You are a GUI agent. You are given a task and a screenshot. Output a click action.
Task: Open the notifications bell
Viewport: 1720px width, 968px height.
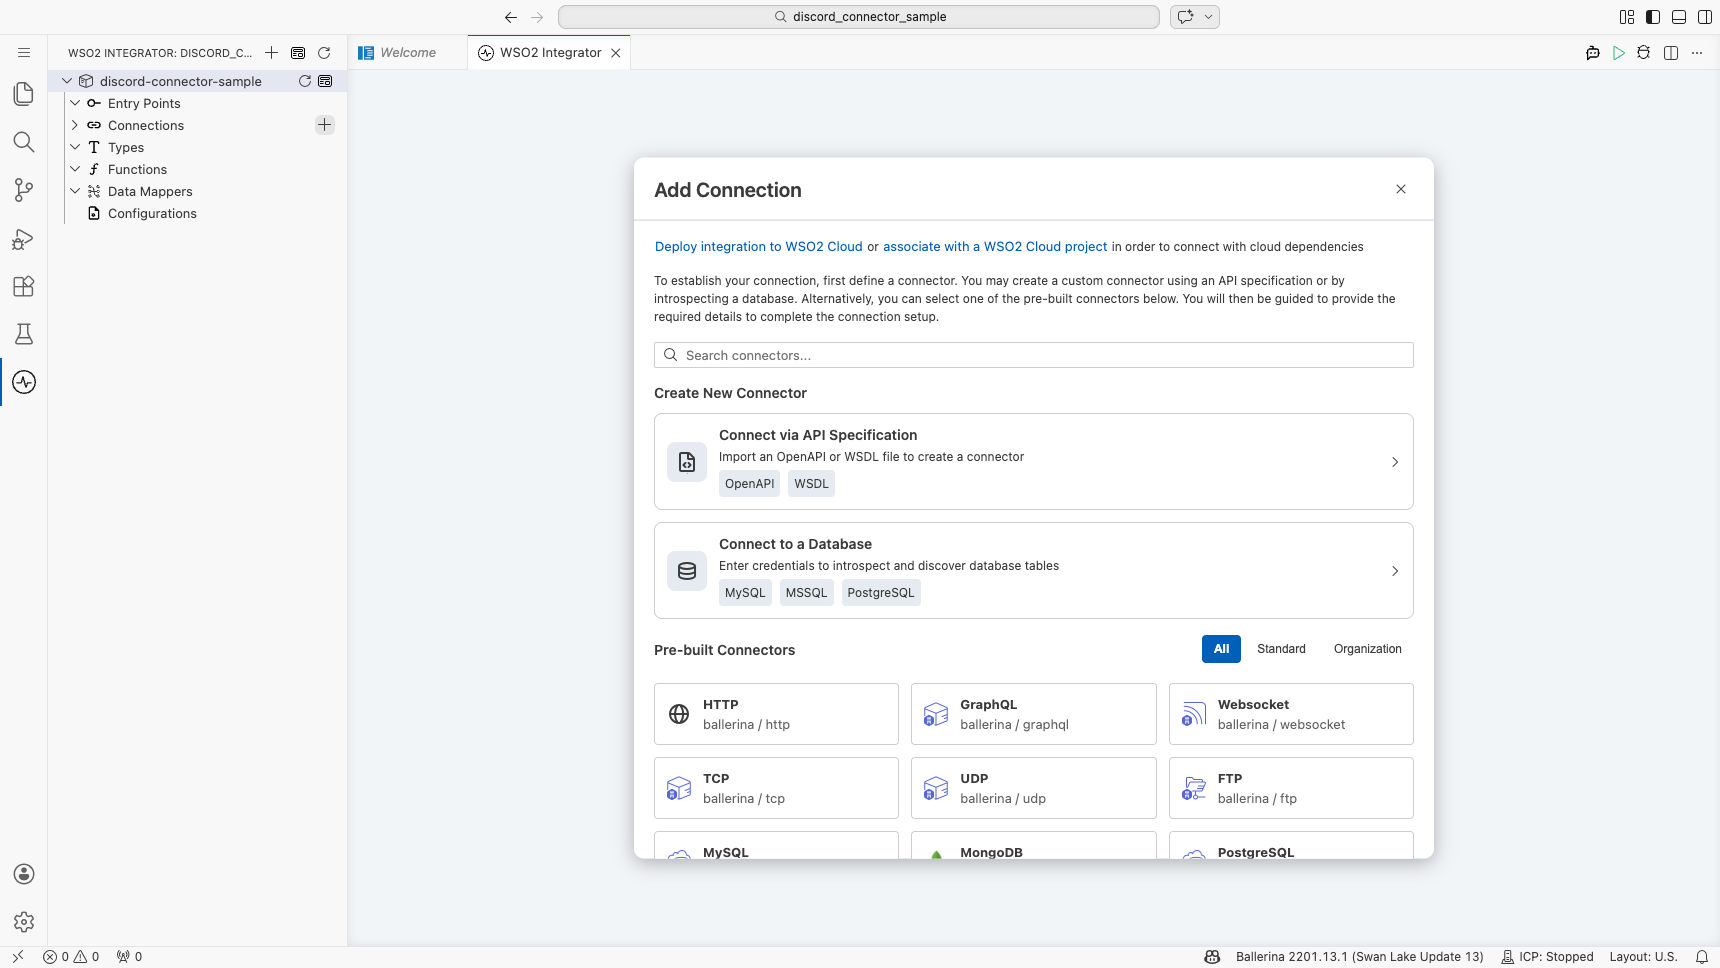[1702, 957]
